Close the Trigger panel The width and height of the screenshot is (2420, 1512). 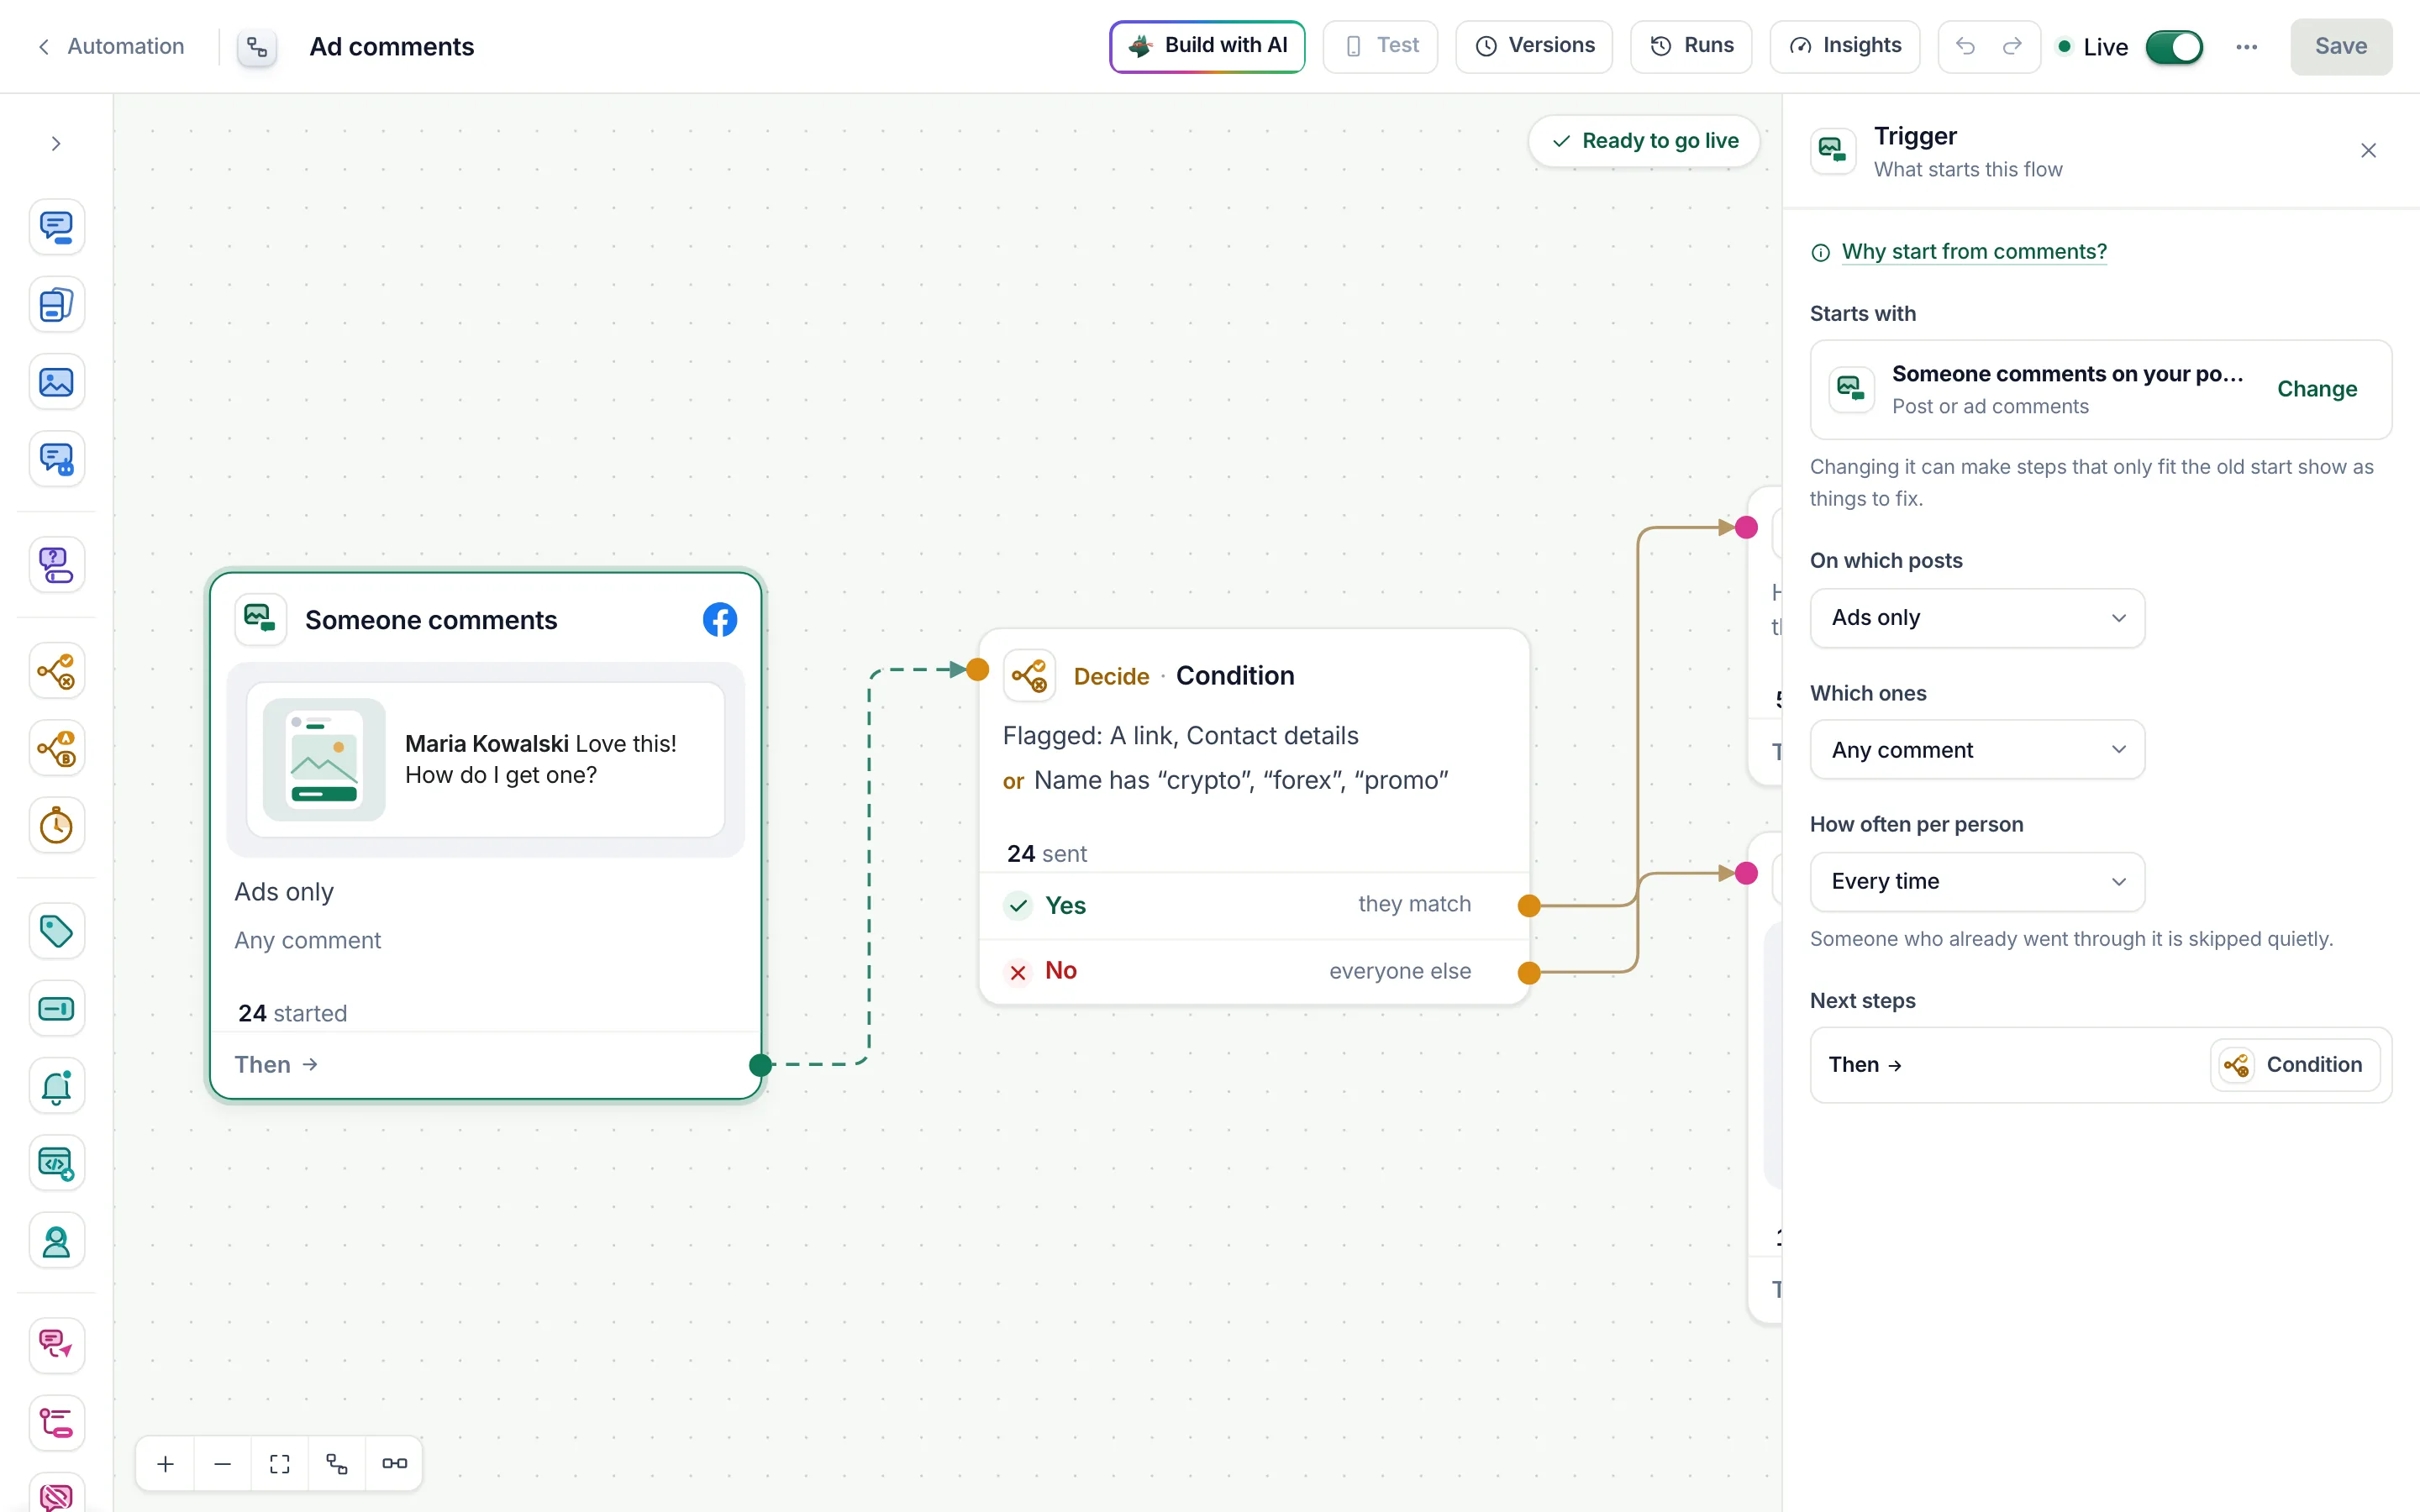point(2368,150)
